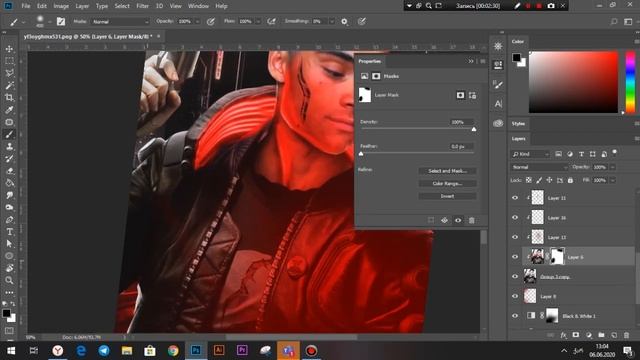Open the Image menu
This screenshot has height=360, width=640.
tap(61, 6)
